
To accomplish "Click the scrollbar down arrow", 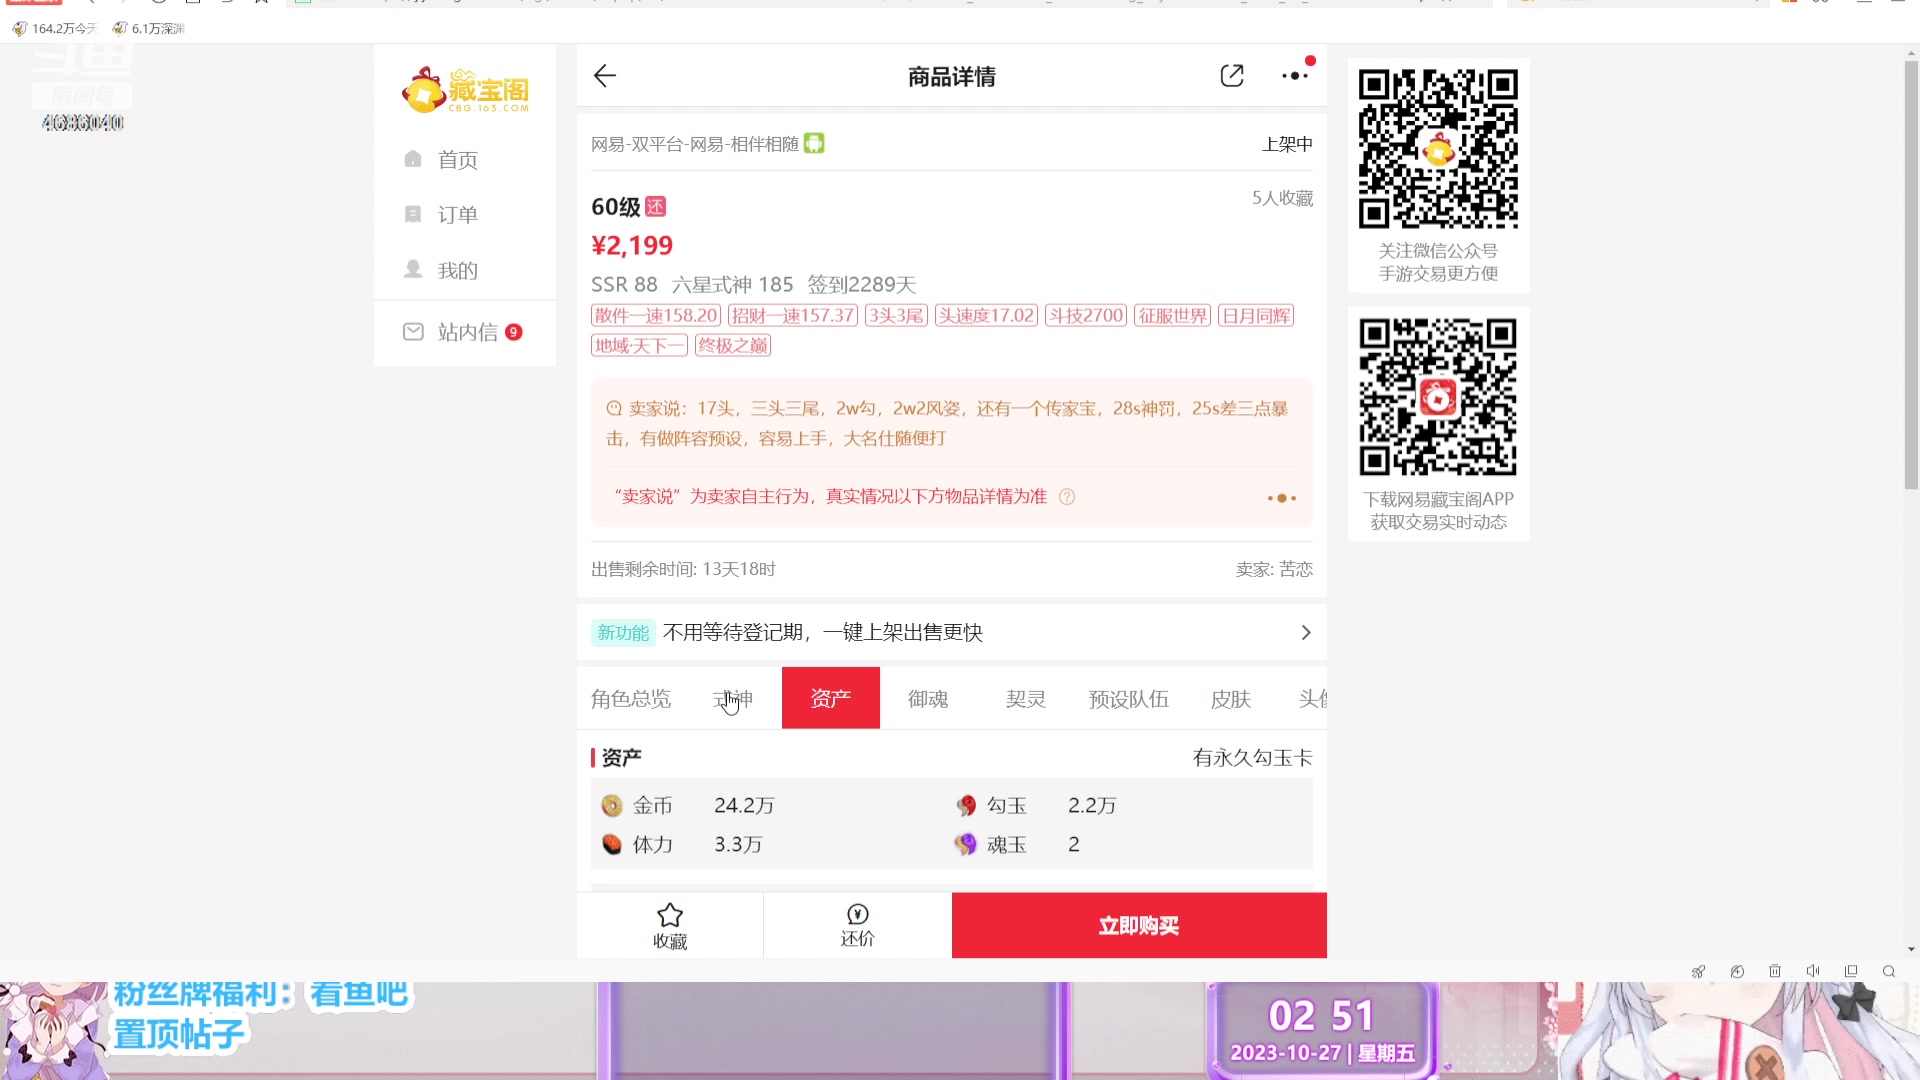I will tap(1912, 950).
